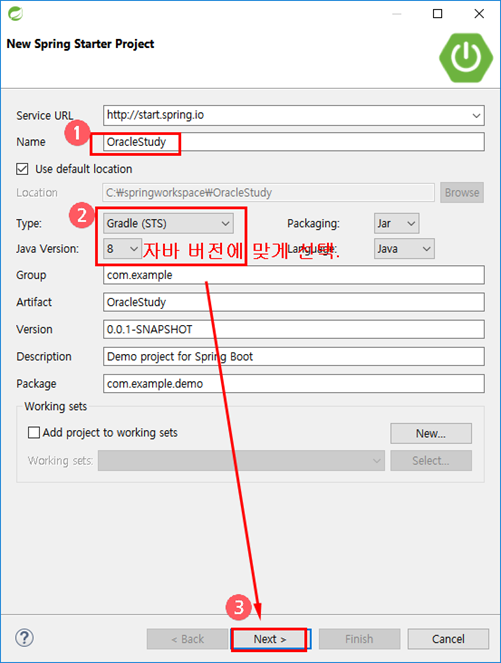Open the Java Version dropdown
Image resolution: width=501 pixels, height=663 pixels.
click(x=122, y=249)
